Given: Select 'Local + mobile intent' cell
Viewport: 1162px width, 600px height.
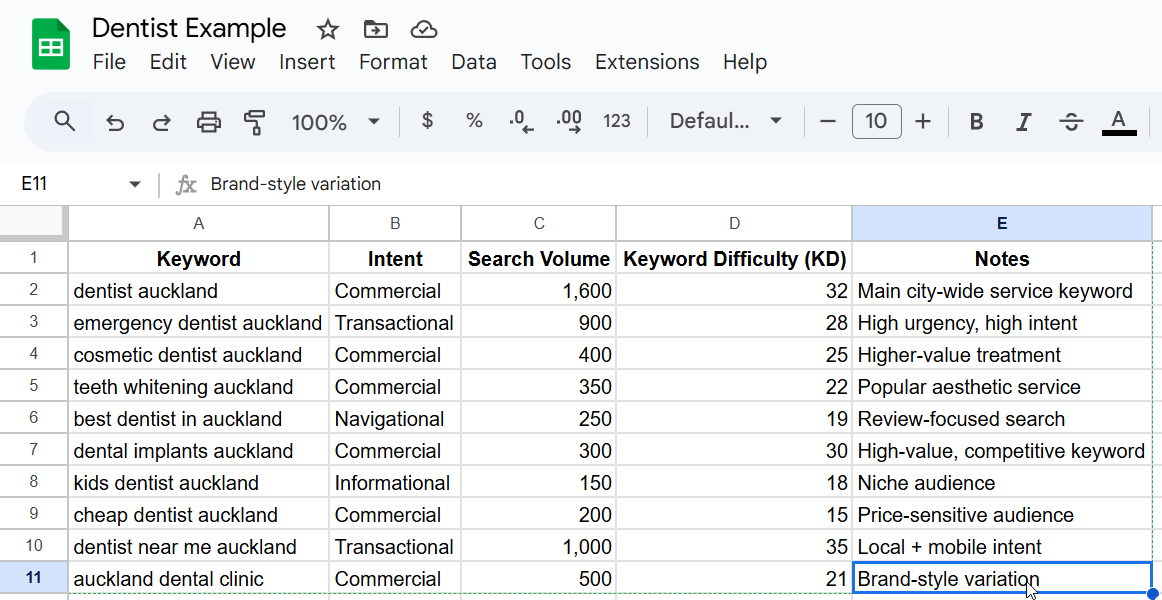Looking at the screenshot, I should tap(1002, 547).
